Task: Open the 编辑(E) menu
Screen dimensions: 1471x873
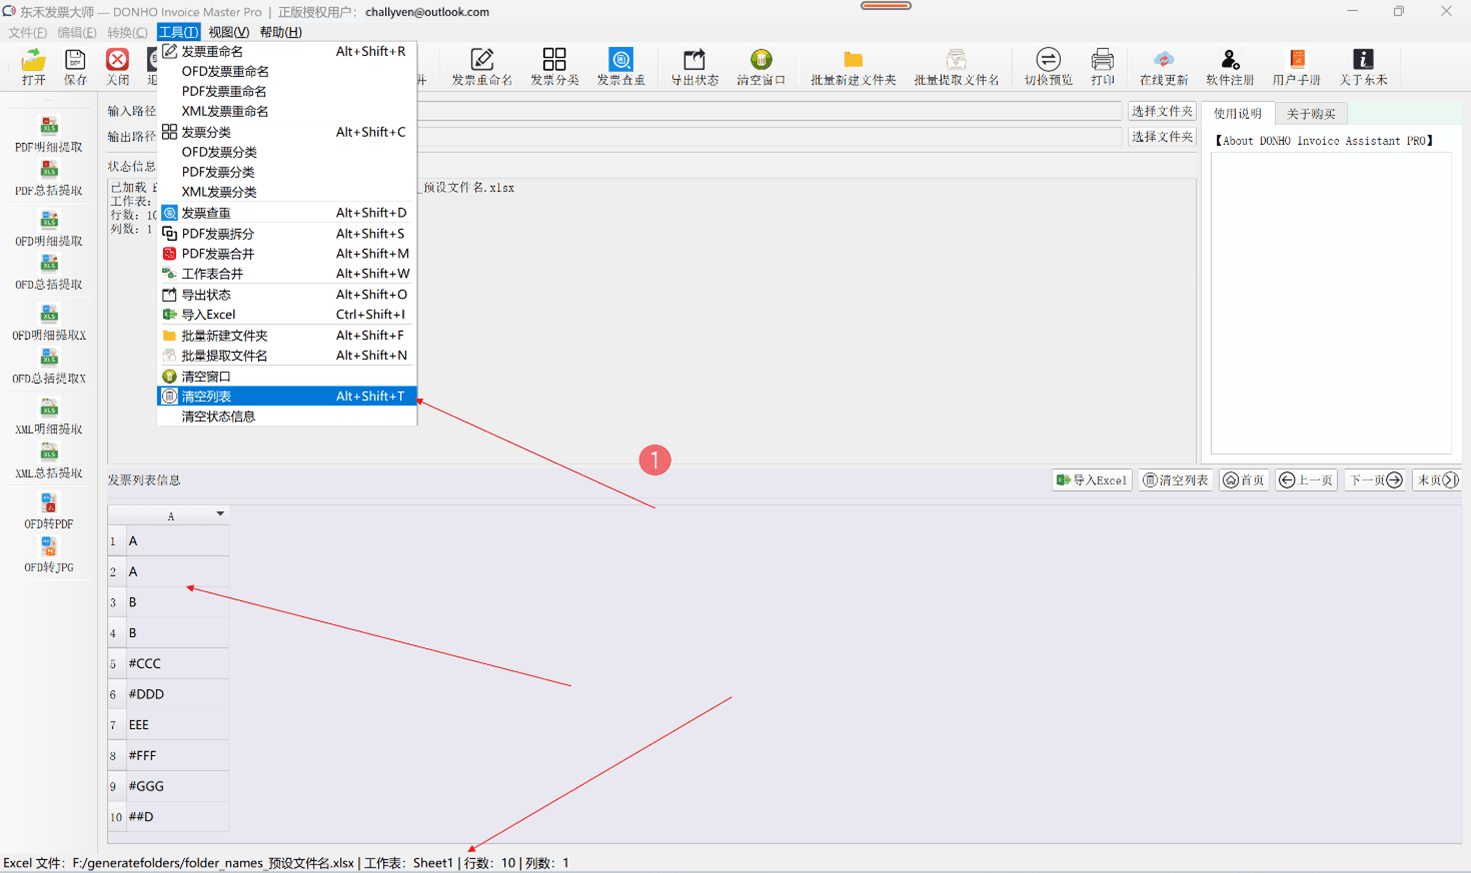Action: (77, 32)
